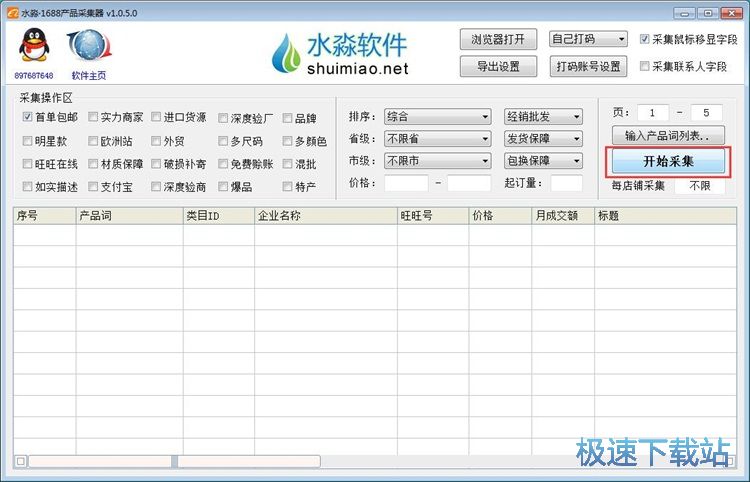
Task: Click the 软件主页 link text
Action: 89,76
